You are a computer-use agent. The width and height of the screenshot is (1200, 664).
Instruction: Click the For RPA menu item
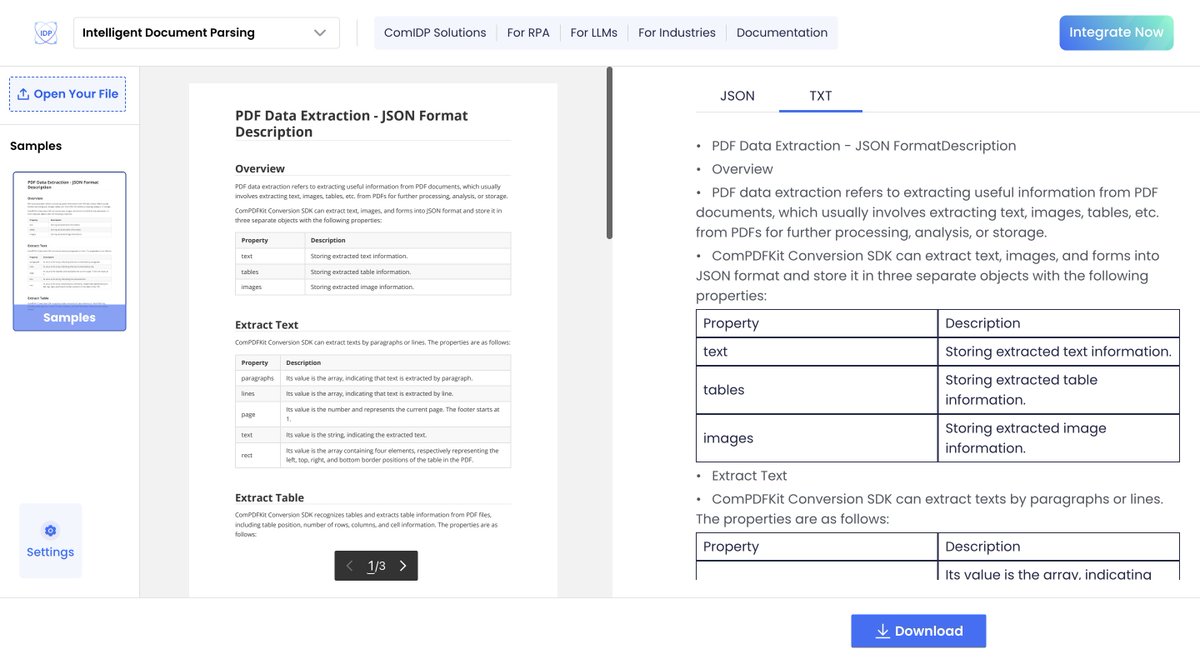(x=528, y=32)
